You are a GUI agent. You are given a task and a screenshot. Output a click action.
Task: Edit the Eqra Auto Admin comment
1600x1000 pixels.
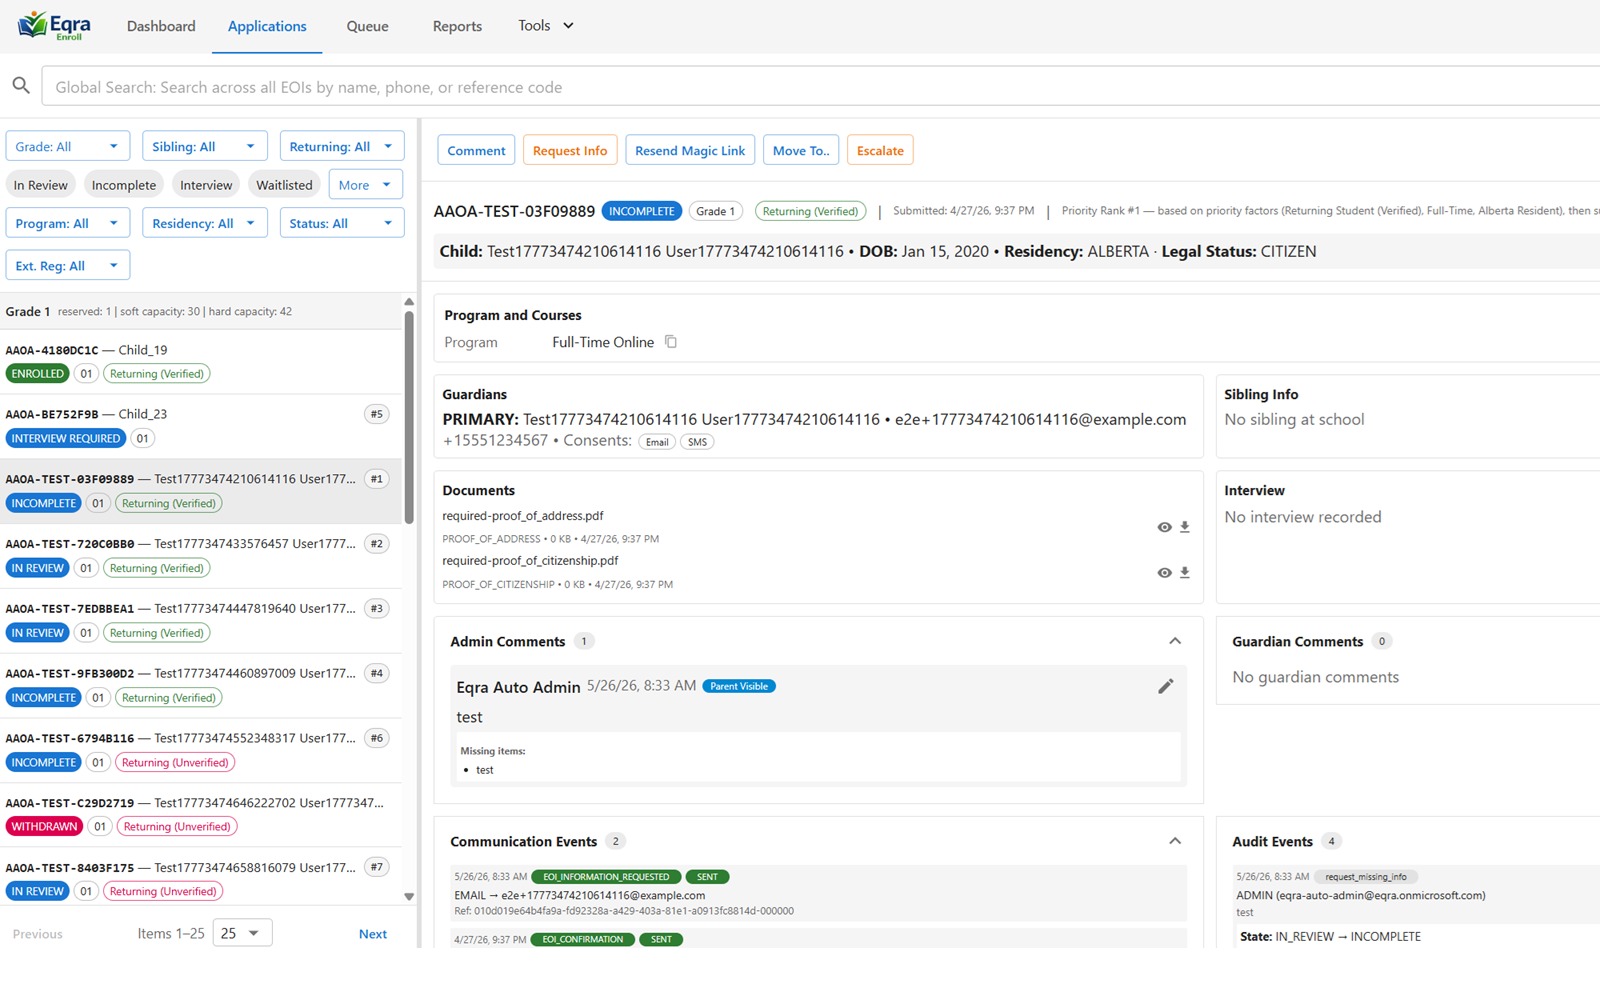(x=1166, y=686)
